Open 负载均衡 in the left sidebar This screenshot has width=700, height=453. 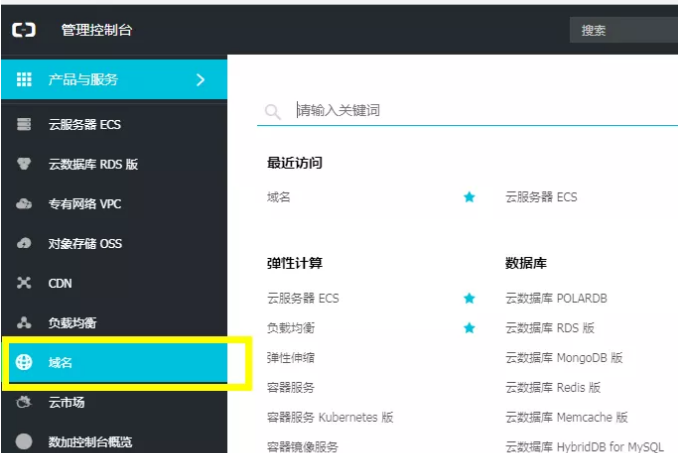(70, 323)
